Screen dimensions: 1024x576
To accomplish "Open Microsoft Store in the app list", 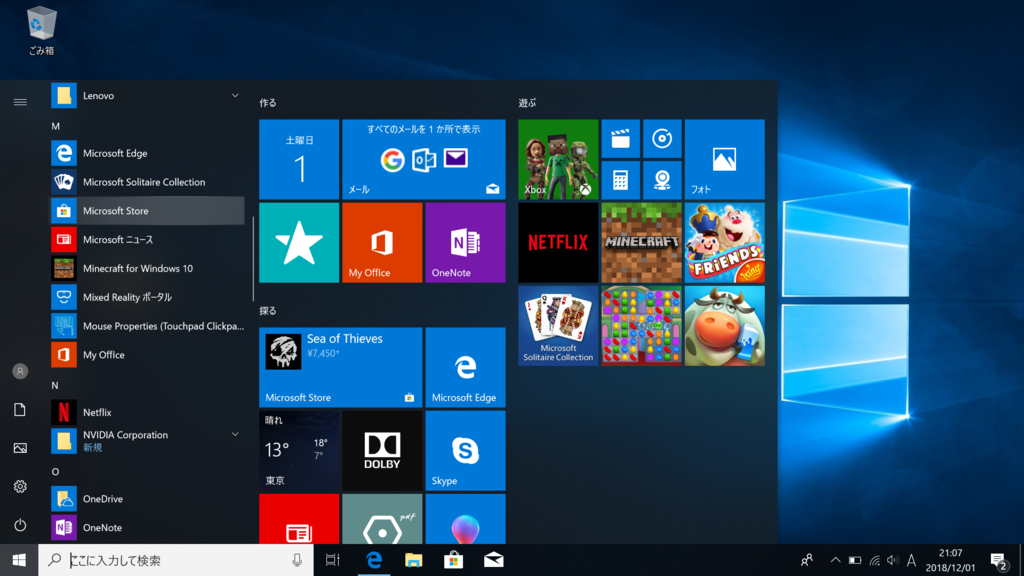I will coord(148,211).
